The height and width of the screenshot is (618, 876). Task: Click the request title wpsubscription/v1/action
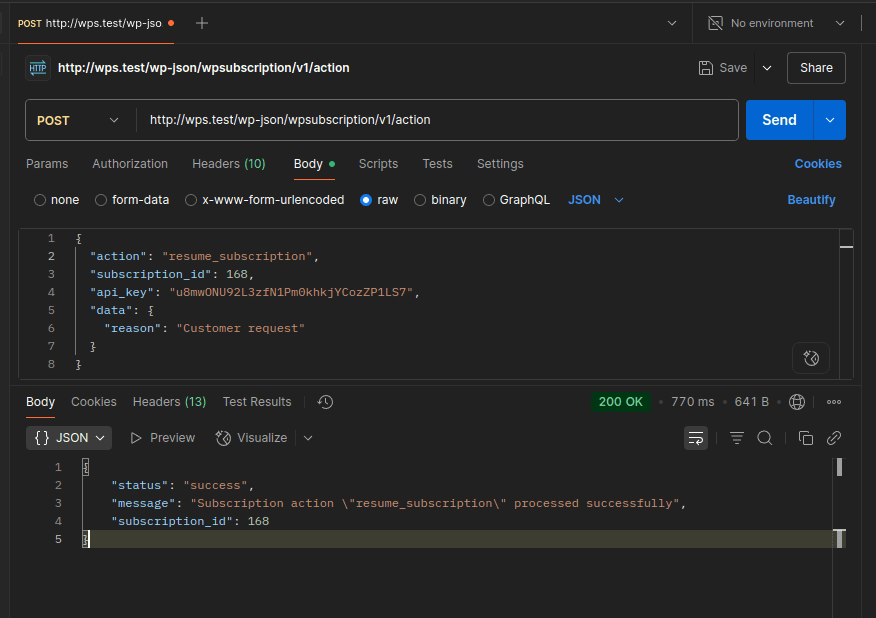pyautogui.click(x=203, y=68)
